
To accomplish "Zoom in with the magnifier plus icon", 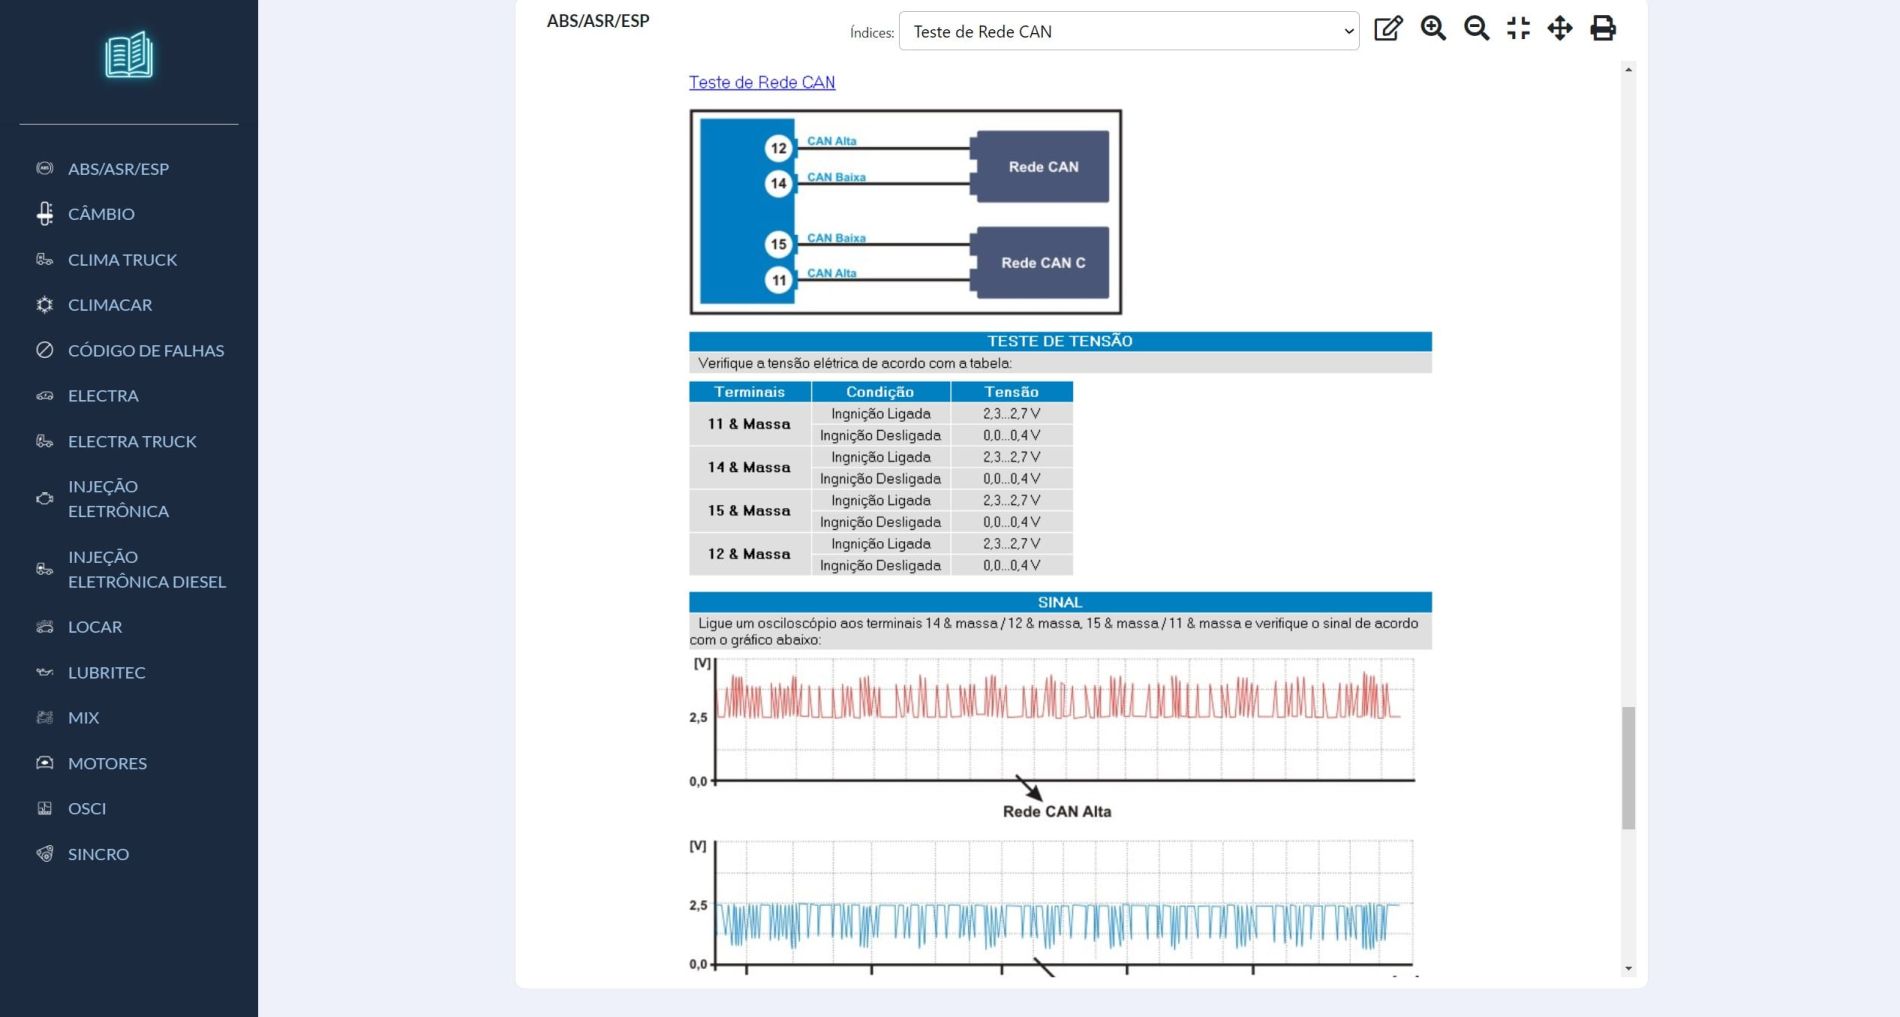I will click(1433, 29).
